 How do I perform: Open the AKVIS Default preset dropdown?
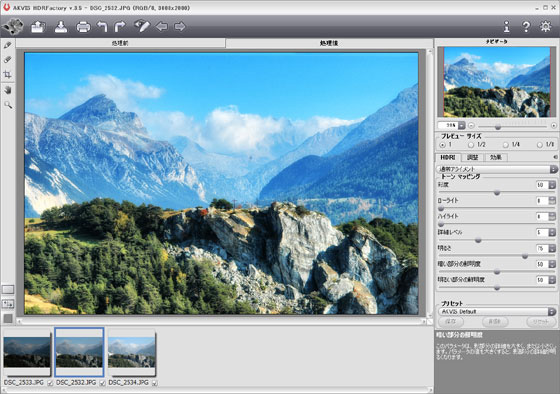tap(498, 311)
